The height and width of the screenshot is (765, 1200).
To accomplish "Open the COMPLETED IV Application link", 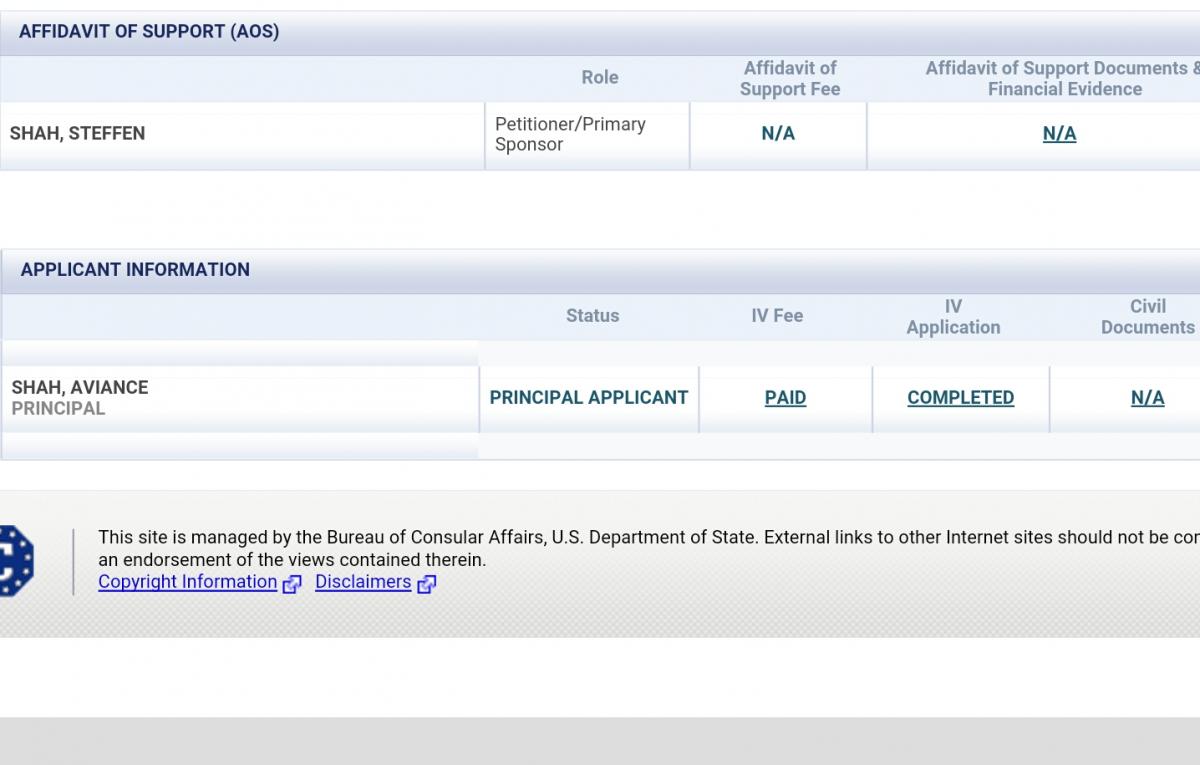I will point(960,398).
